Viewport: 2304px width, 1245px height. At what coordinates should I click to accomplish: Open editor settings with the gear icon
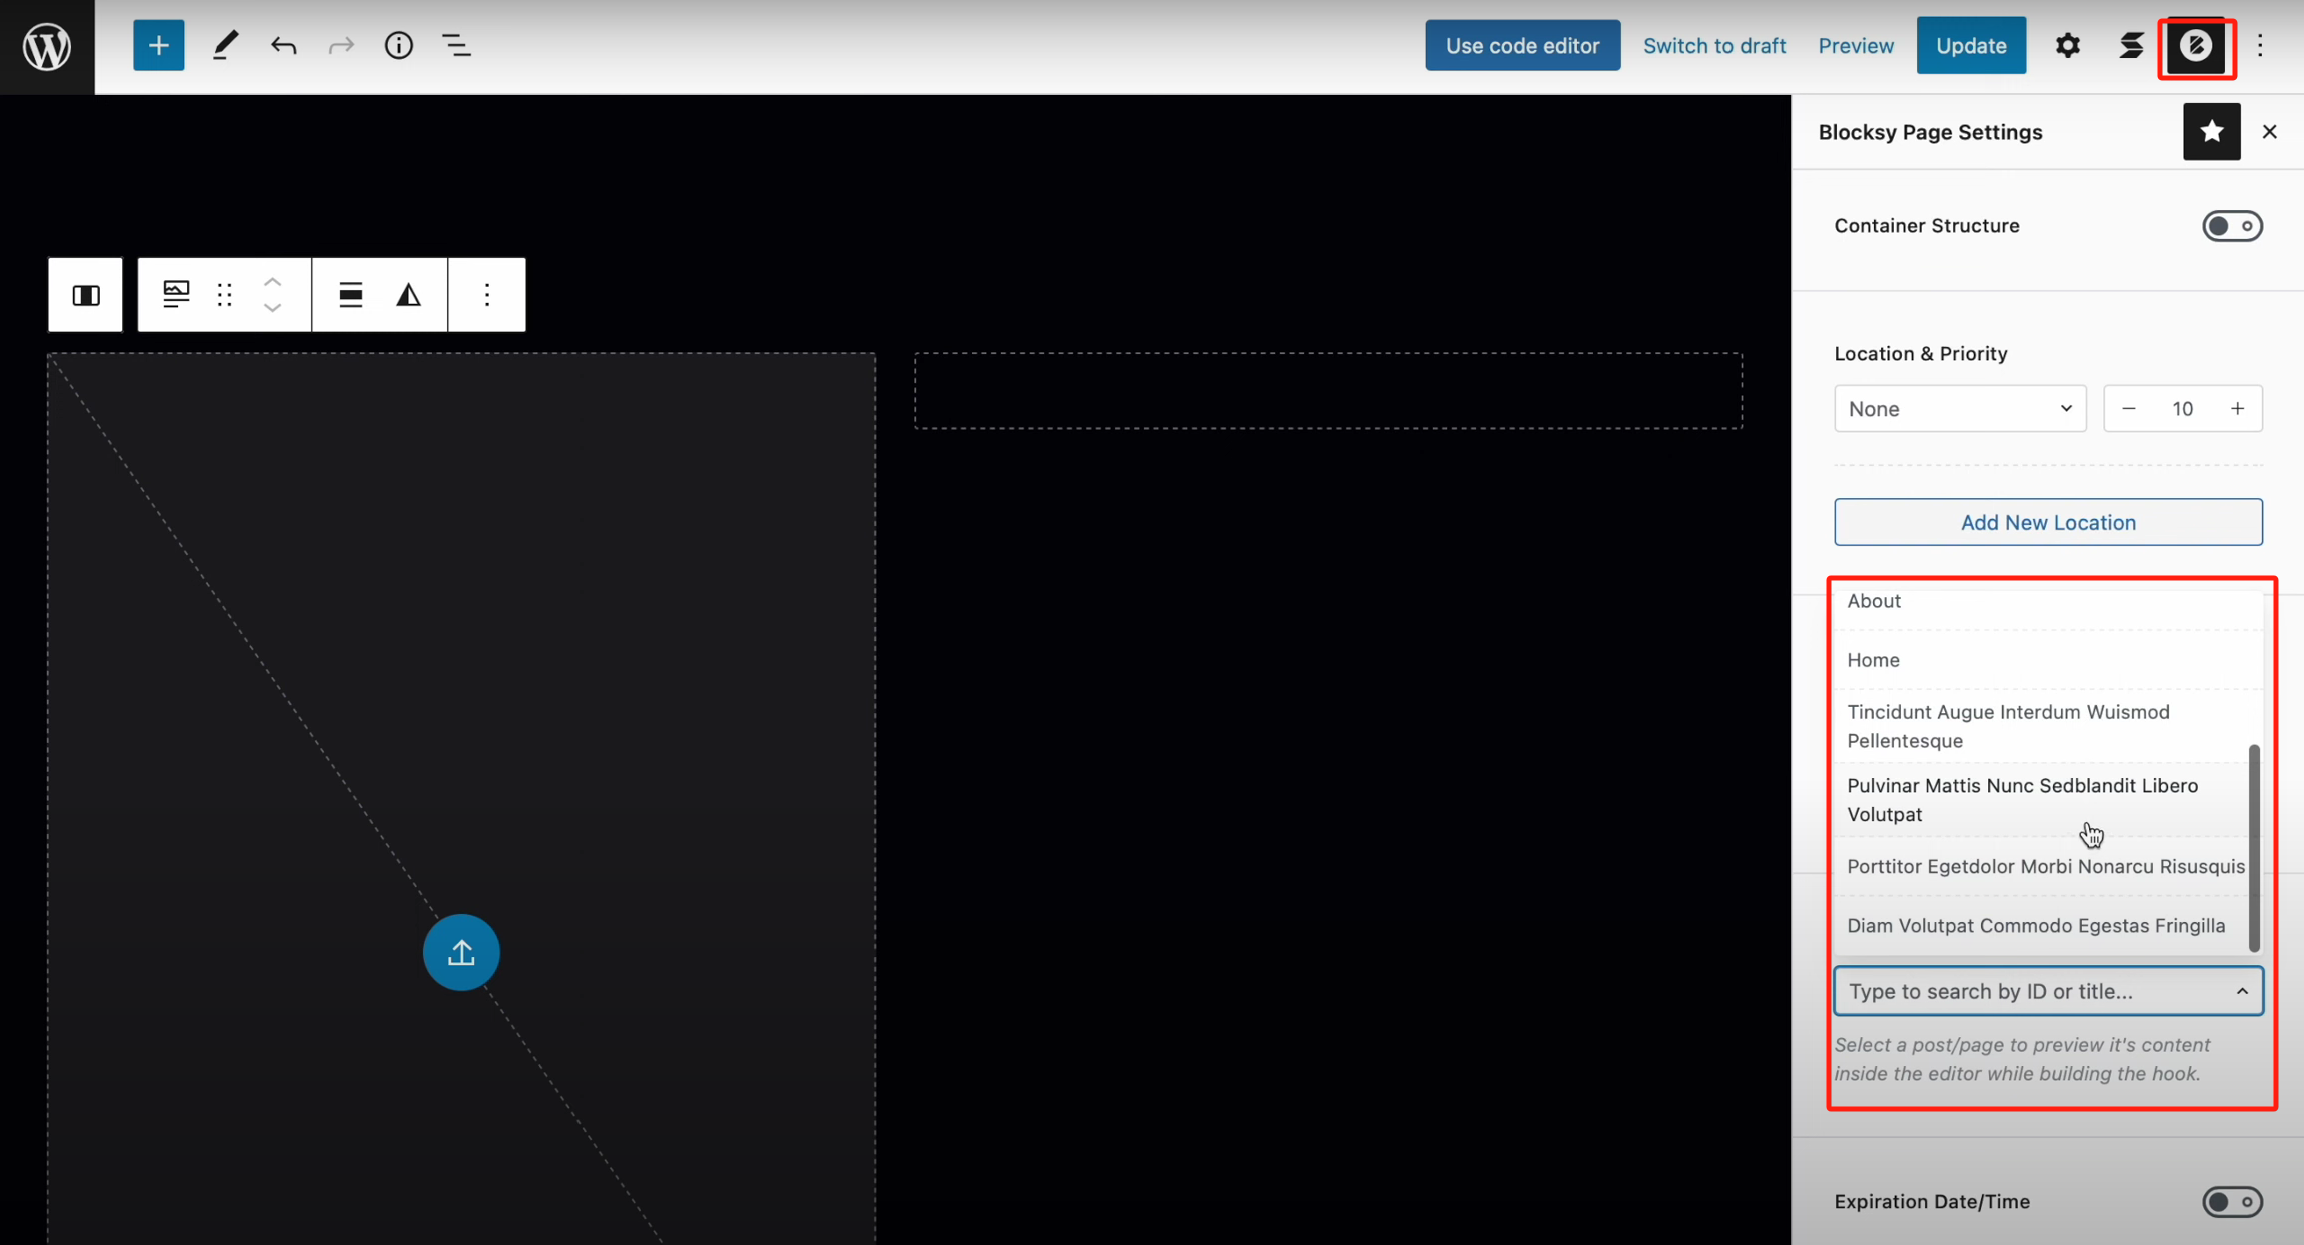[x=2068, y=45]
